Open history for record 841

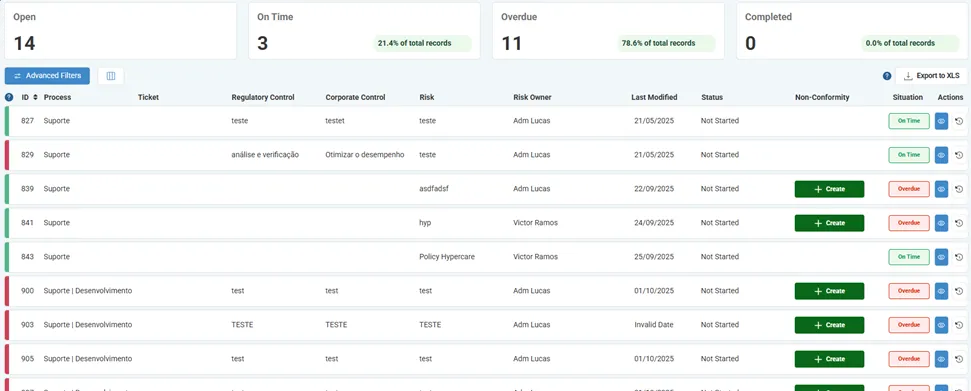(959, 223)
